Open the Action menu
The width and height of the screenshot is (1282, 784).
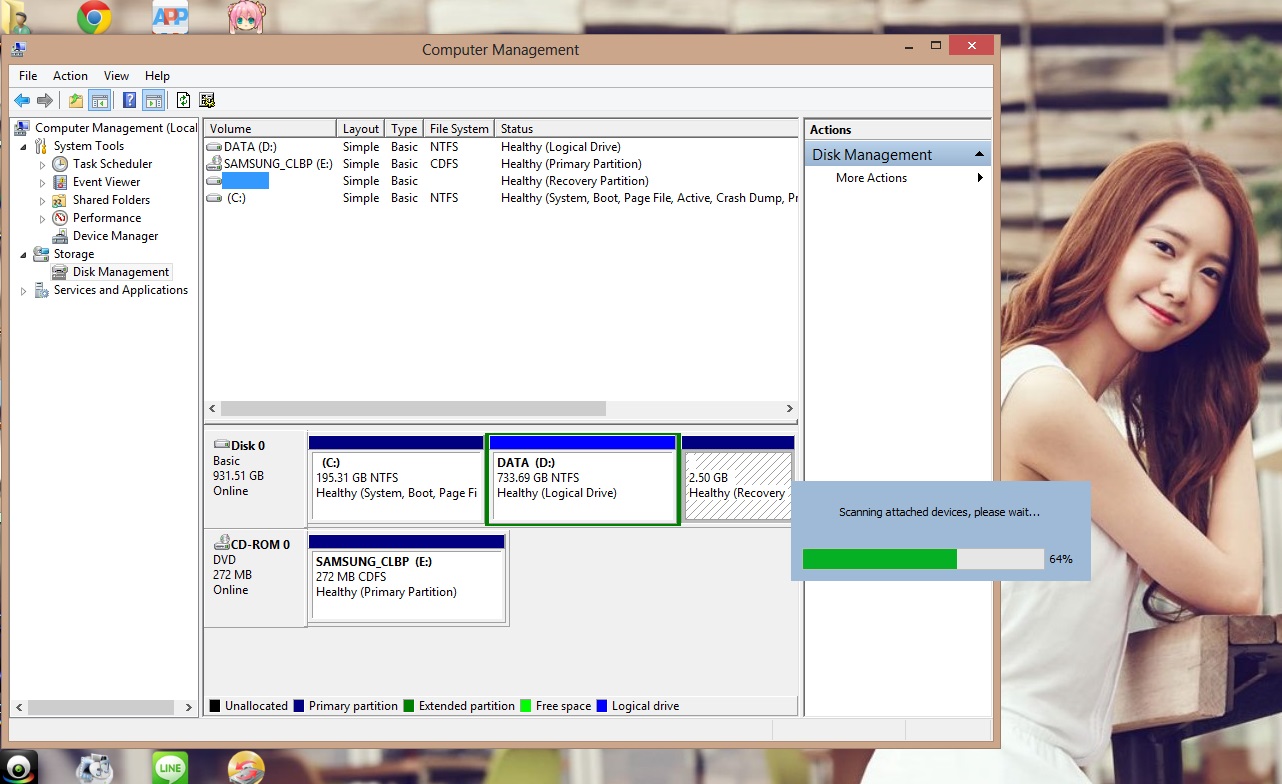pyautogui.click(x=70, y=76)
